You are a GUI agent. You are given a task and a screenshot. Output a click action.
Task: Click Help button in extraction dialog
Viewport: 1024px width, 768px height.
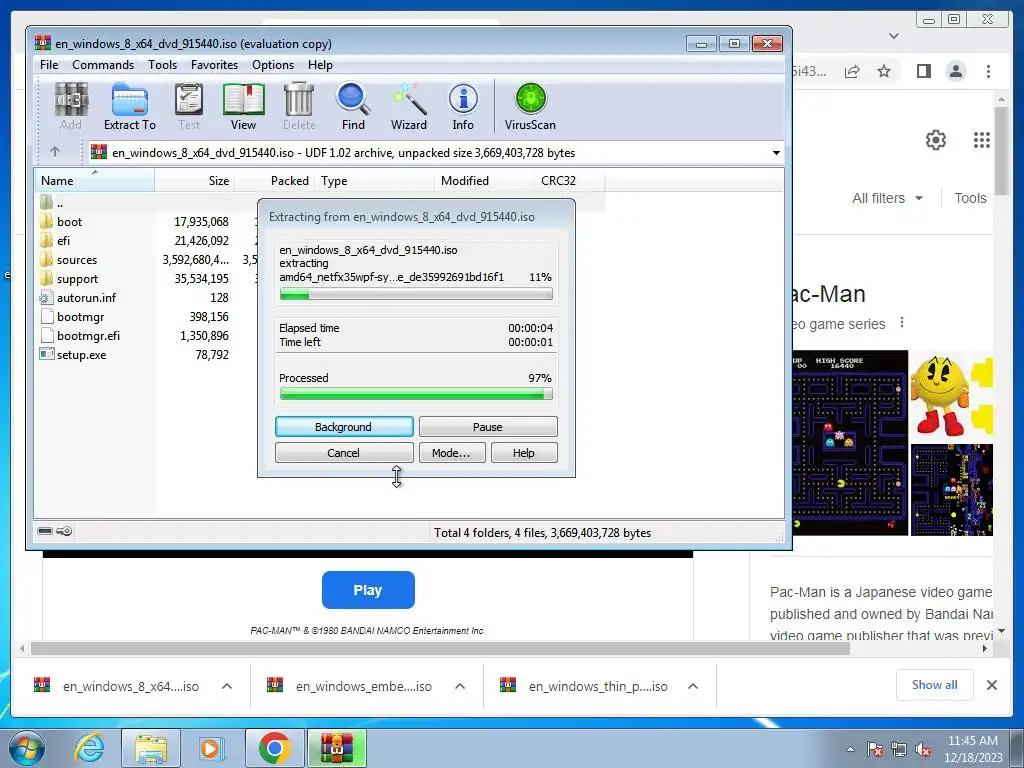[524, 453]
